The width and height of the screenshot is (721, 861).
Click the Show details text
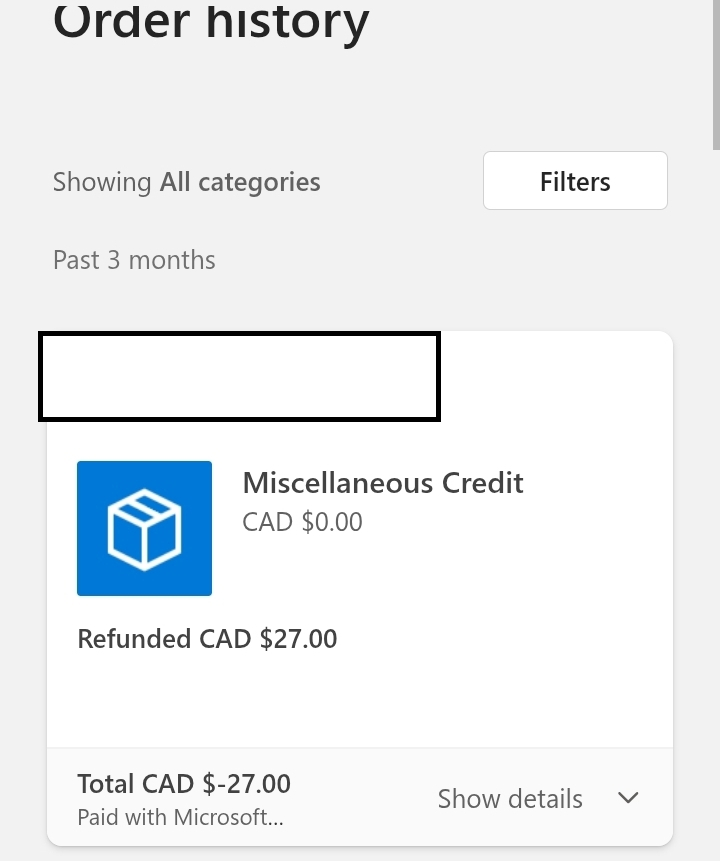click(510, 798)
